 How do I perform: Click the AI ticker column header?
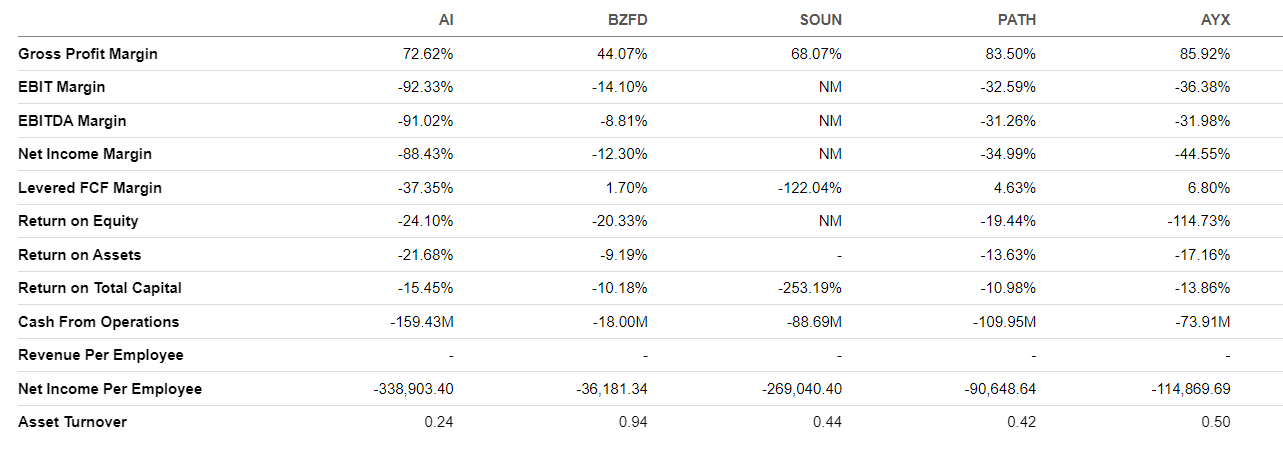click(446, 20)
